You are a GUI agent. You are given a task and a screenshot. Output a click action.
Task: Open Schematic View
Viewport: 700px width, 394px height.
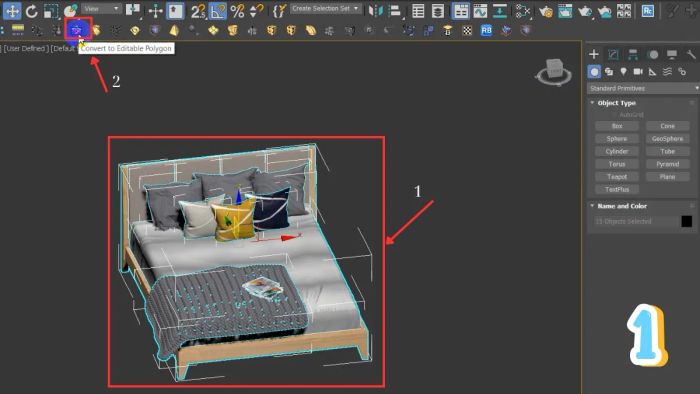pos(522,11)
